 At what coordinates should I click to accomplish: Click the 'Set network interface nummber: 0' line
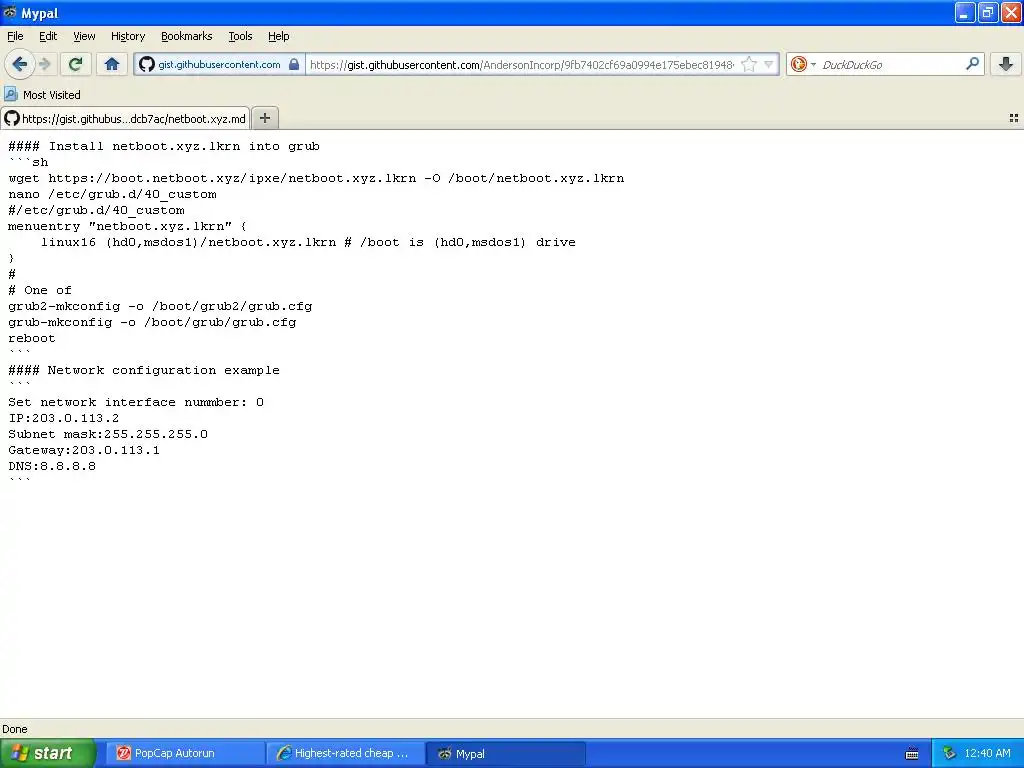pyautogui.click(x=136, y=402)
